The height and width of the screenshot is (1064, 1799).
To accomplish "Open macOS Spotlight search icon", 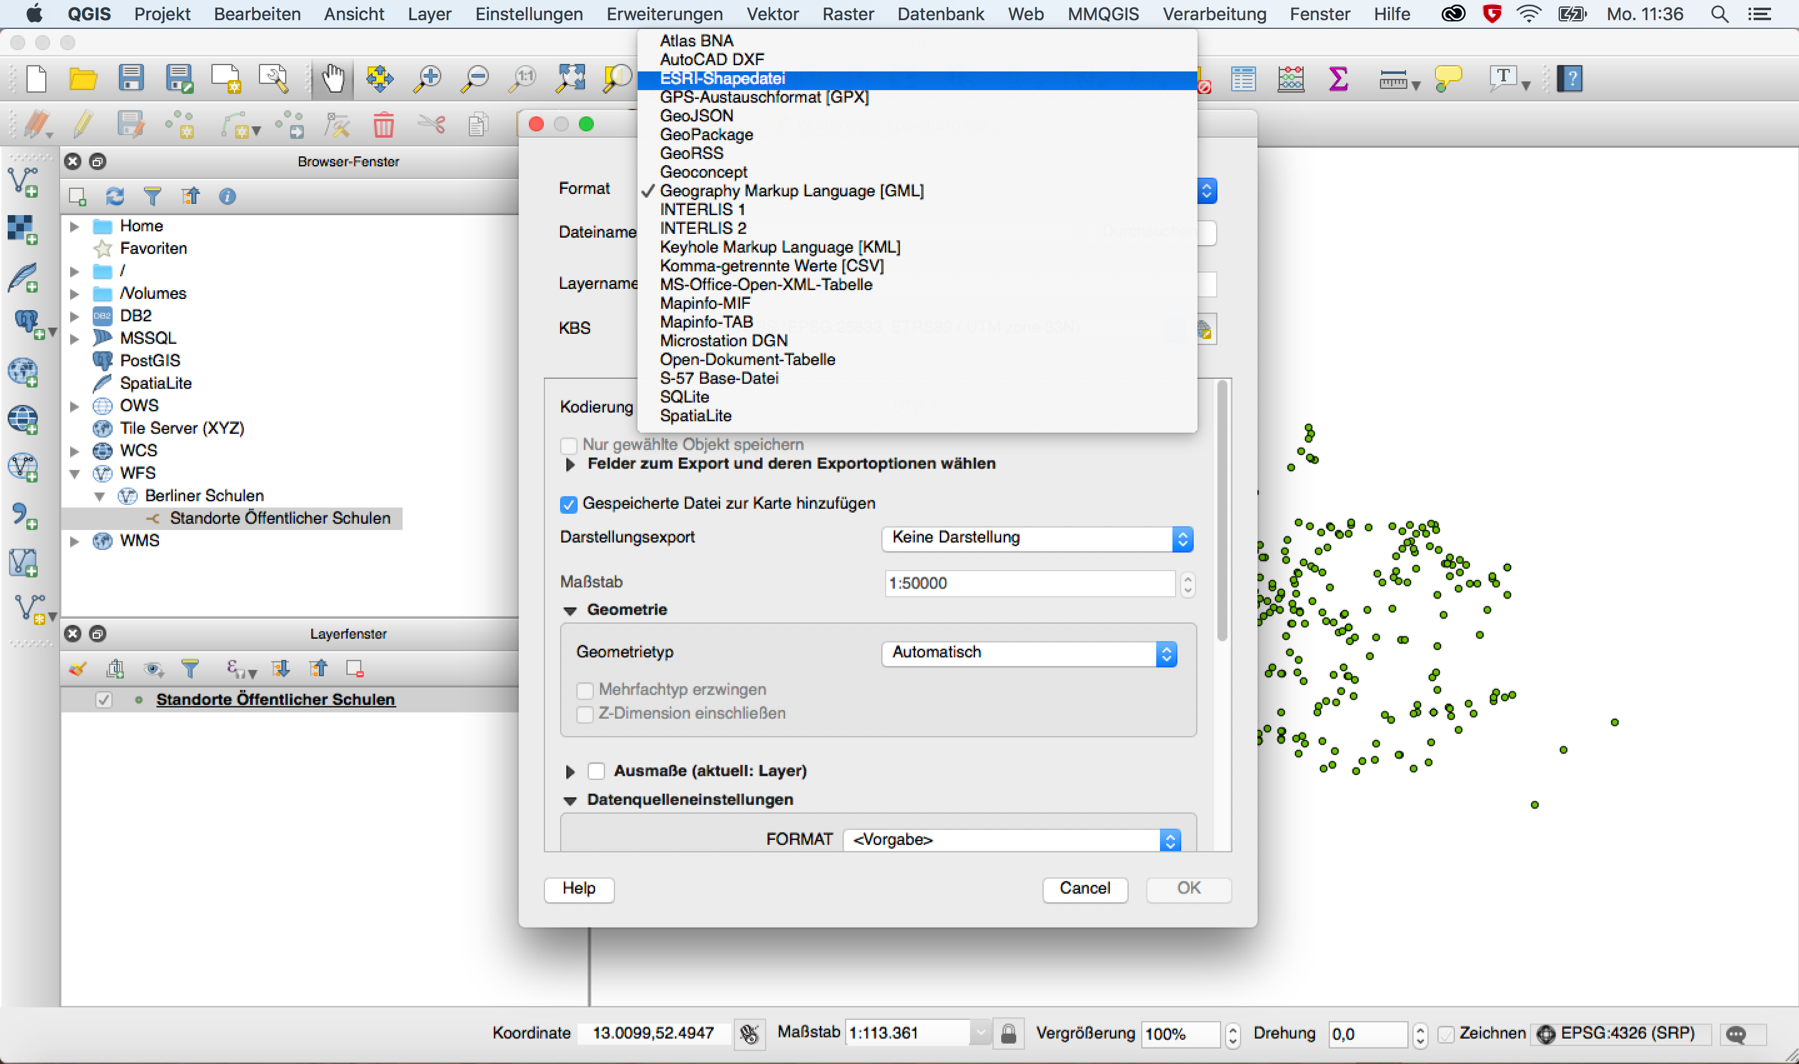I will (1719, 14).
